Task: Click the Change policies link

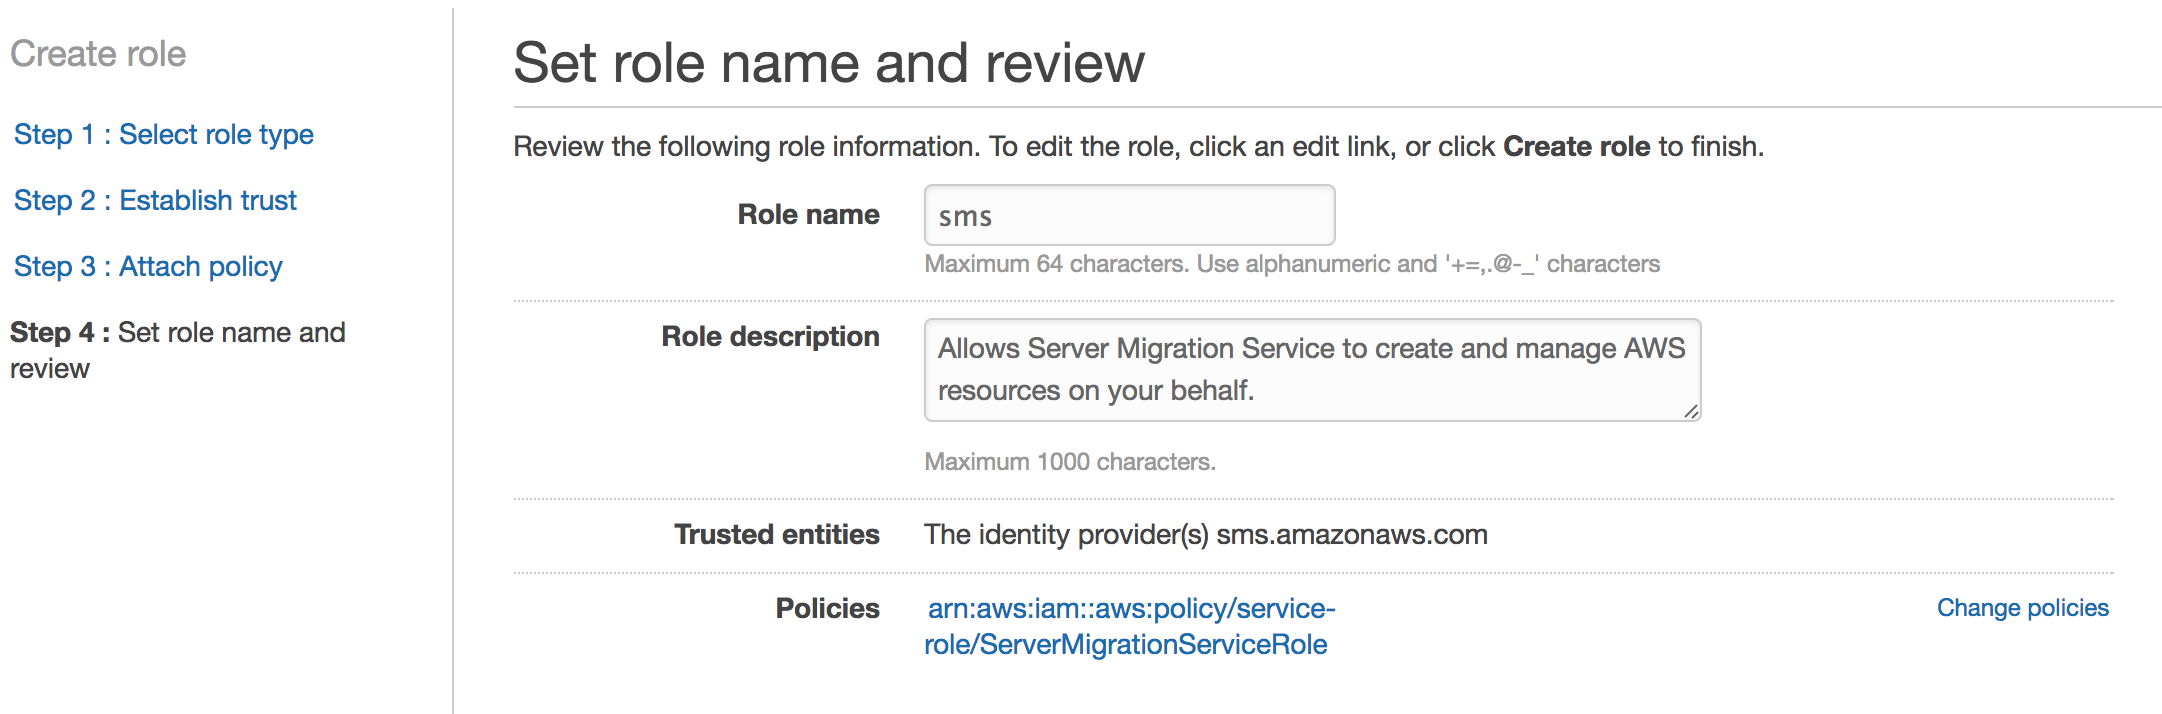Action: (x=2022, y=608)
